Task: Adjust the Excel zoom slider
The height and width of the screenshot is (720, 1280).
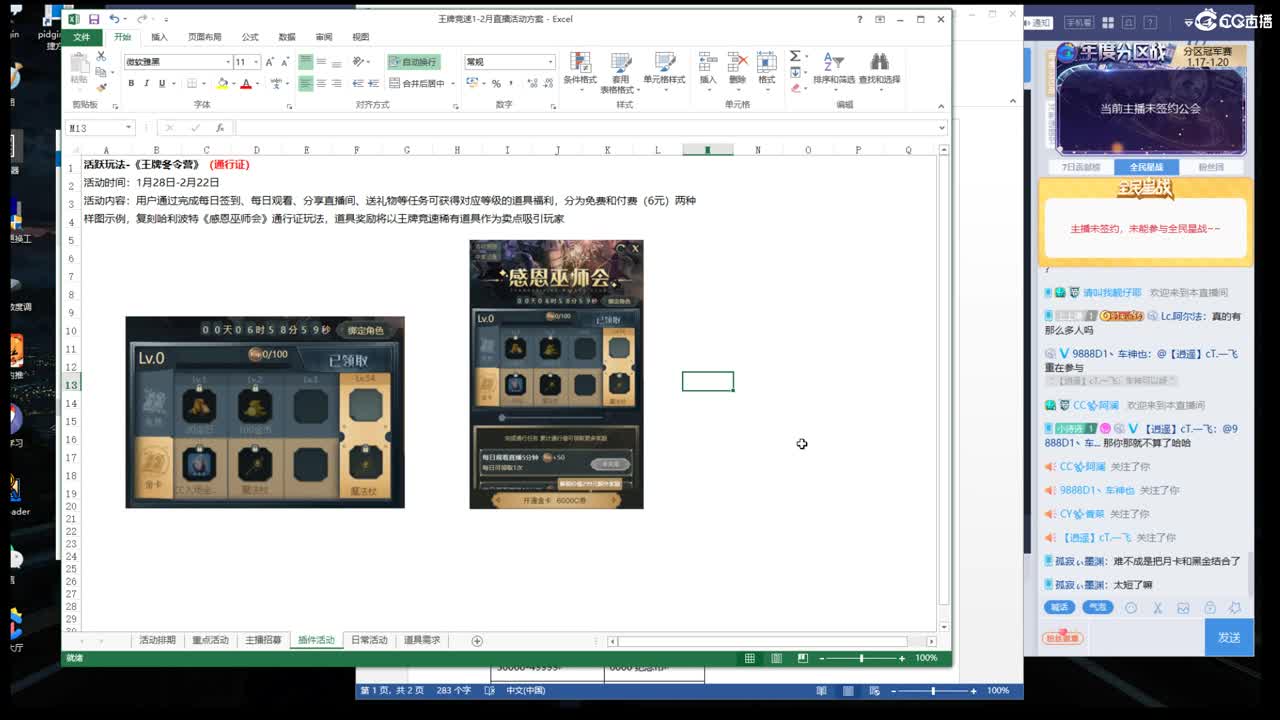Action: pyautogui.click(x=861, y=658)
